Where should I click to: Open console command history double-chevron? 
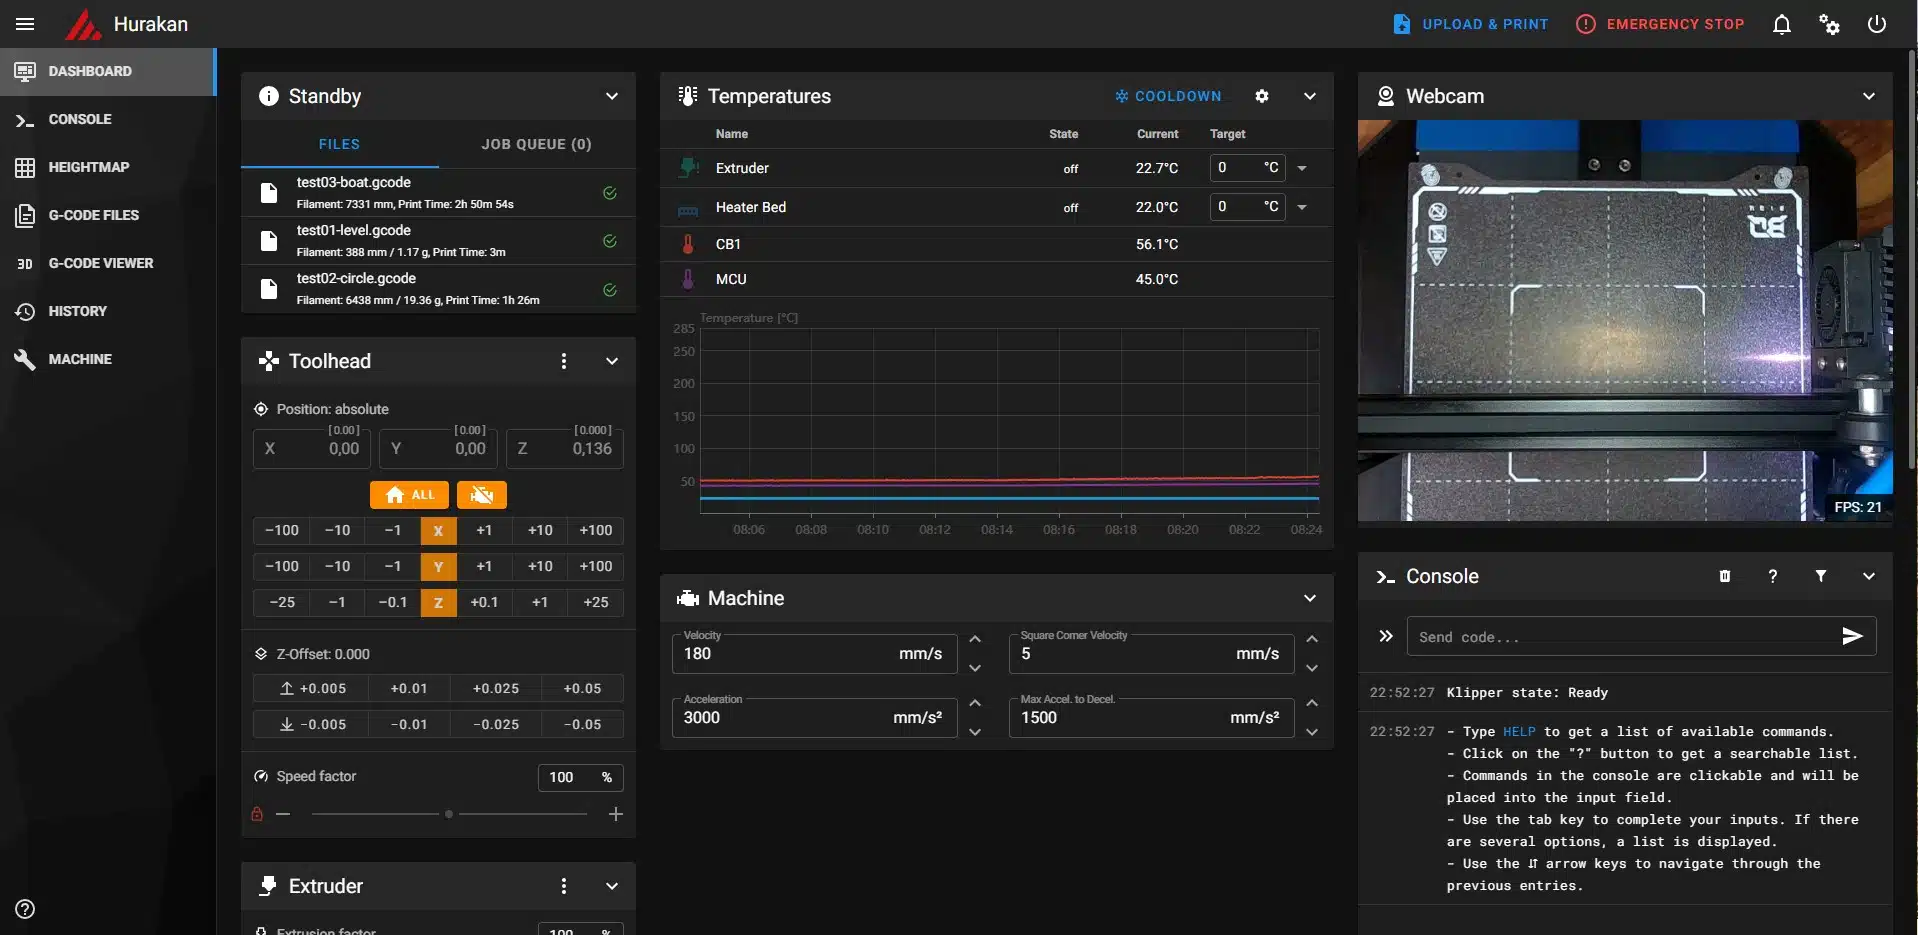click(1386, 636)
